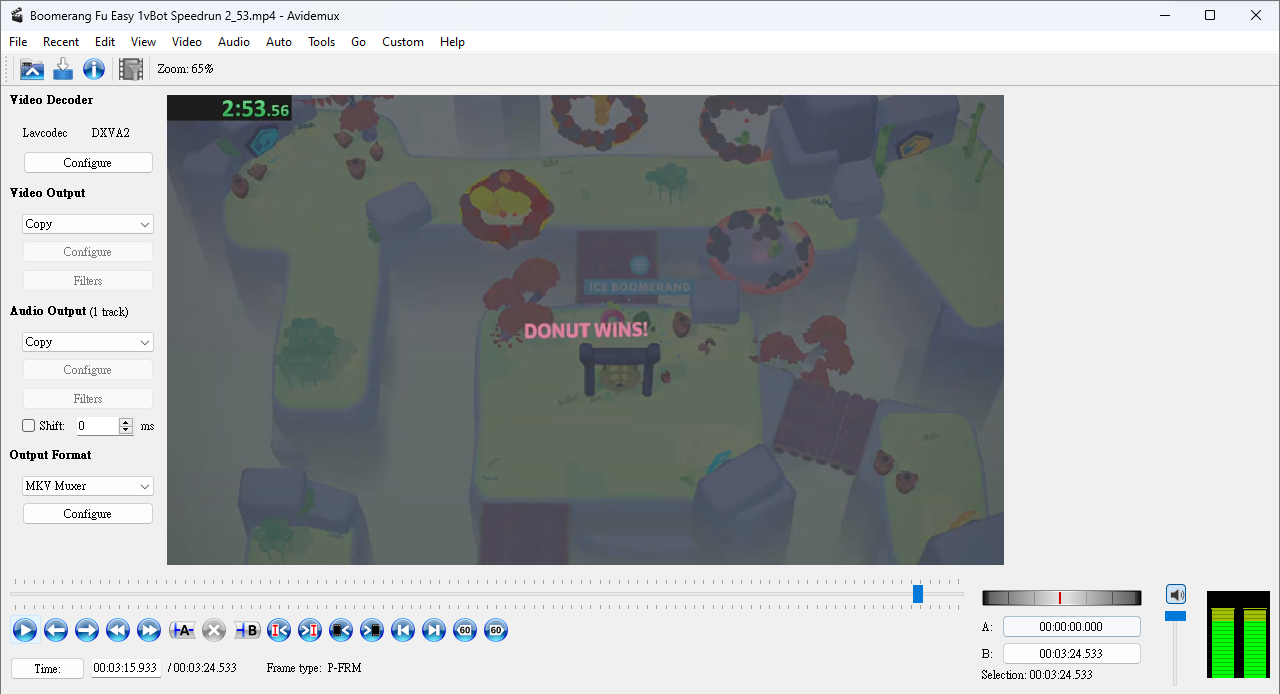Go to the previous cut point
Viewport: 1280px width, 694px height.
click(x=279, y=630)
